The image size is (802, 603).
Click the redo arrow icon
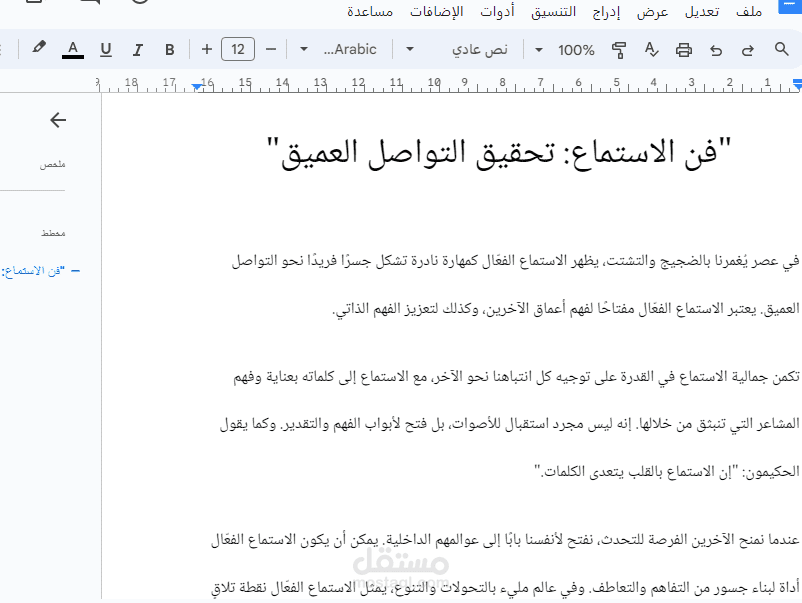pos(748,50)
